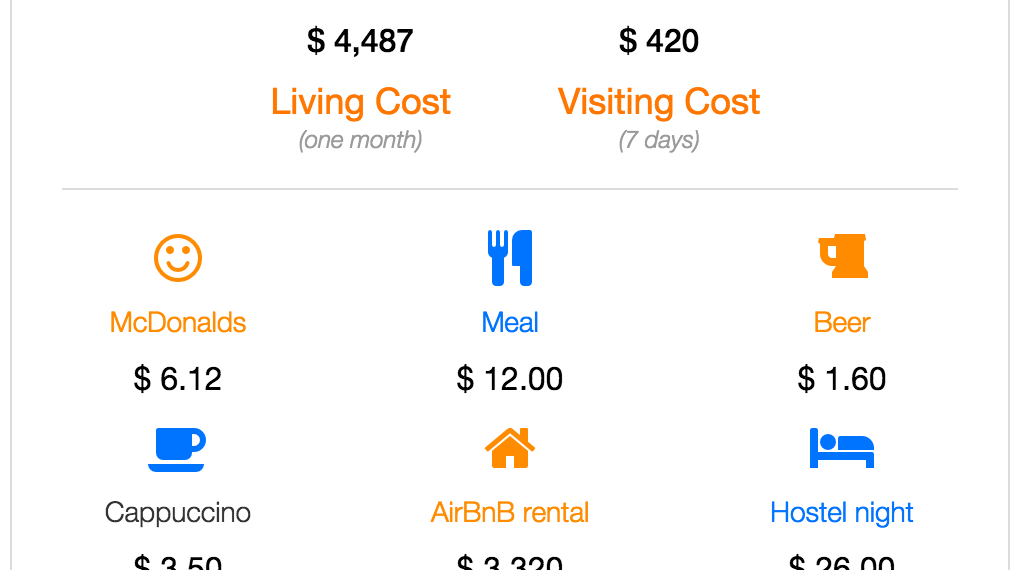The image size is (1026, 570).
Task: Open the Living Cost heading link
Action: click(x=361, y=102)
